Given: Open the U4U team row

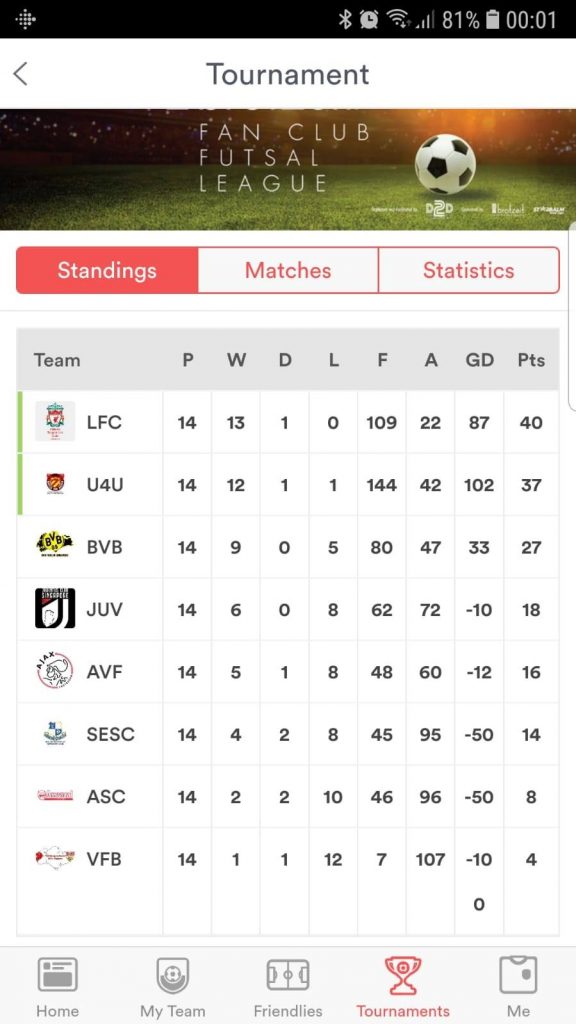Looking at the screenshot, I should point(288,485).
